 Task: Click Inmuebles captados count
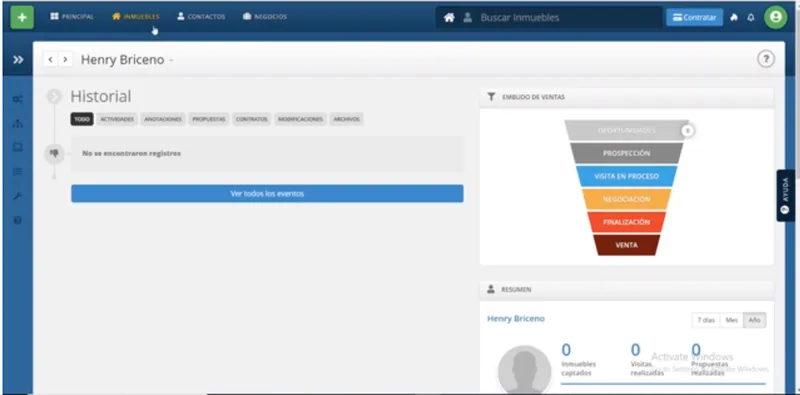(x=566, y=350)
